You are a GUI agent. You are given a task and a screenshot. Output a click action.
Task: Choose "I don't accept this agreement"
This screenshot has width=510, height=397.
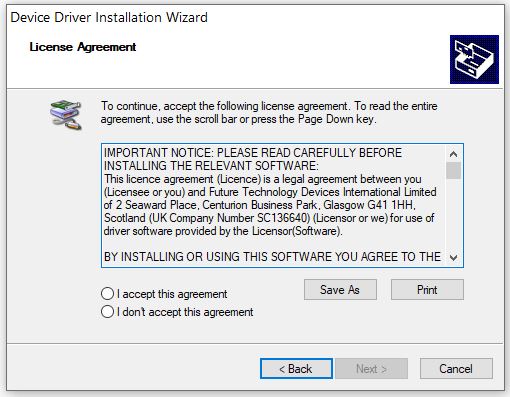177,312
